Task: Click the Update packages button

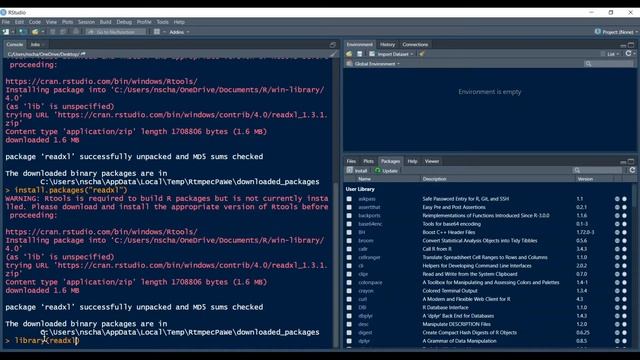Action: (386, 171)
